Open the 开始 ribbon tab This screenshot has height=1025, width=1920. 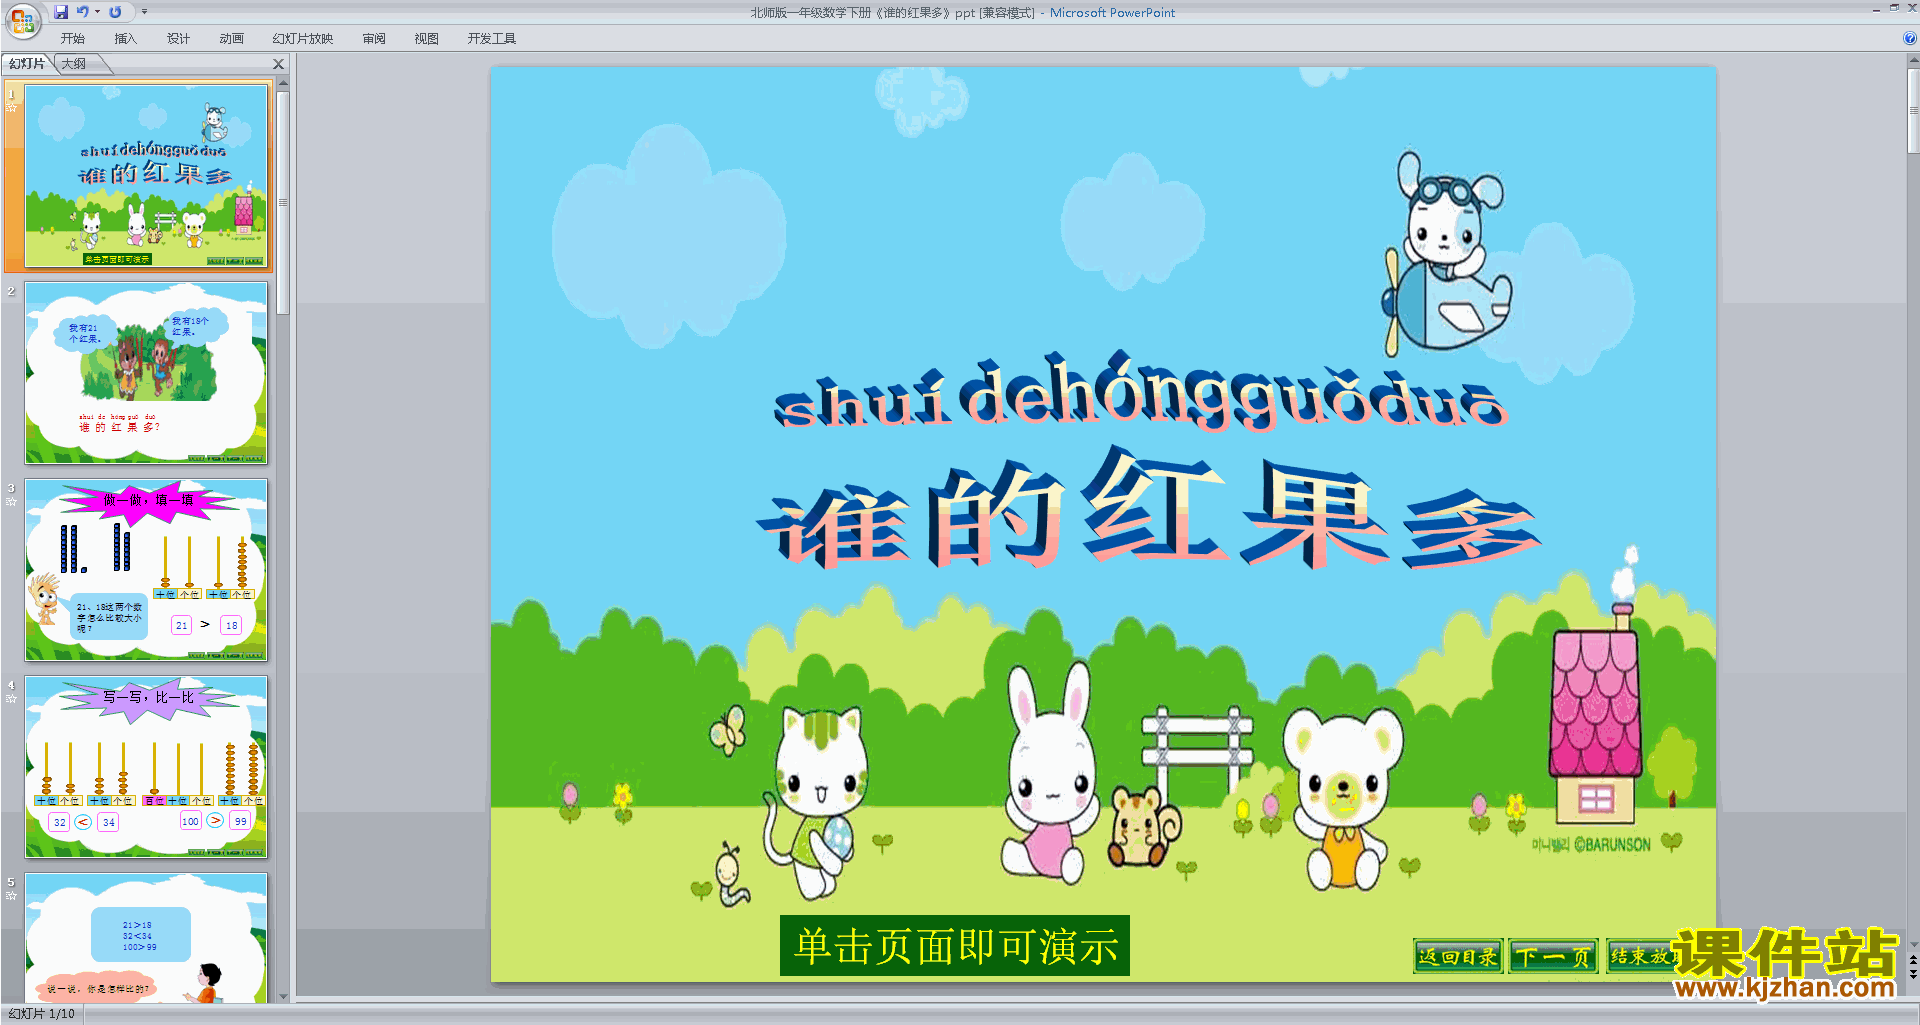(73, 39)
